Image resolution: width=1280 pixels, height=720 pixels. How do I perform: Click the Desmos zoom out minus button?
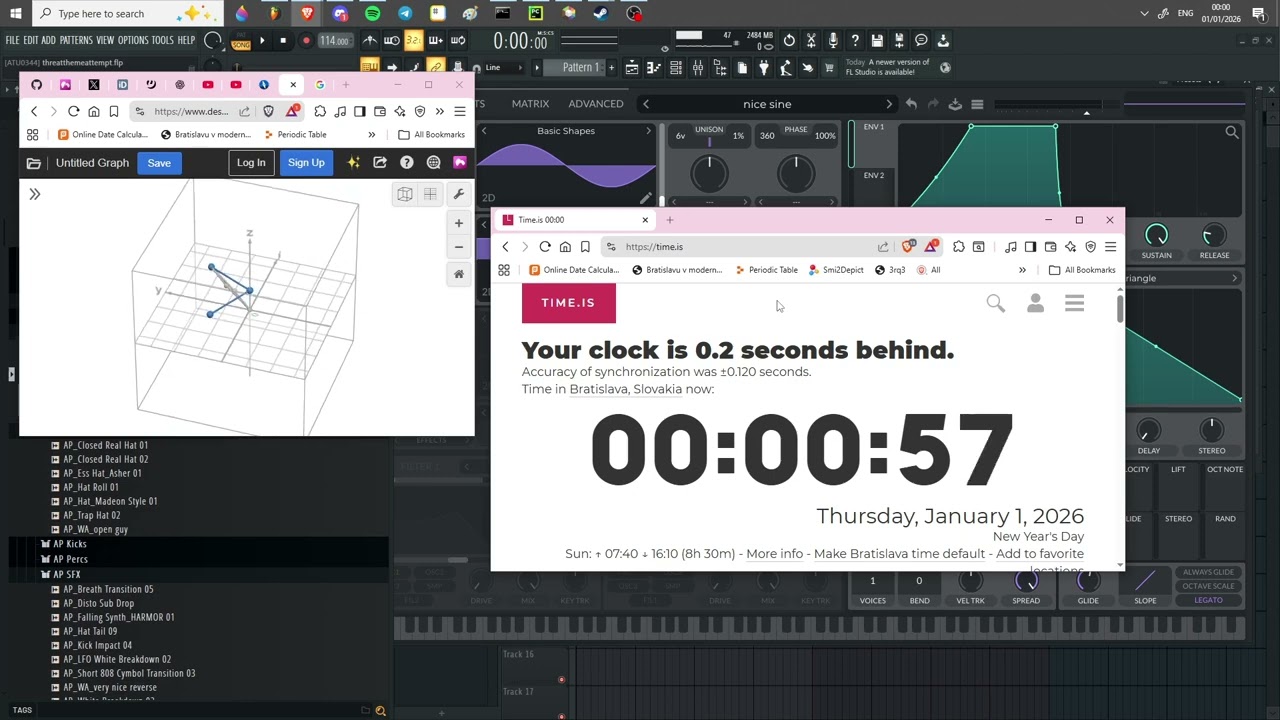tap(459, 247)
